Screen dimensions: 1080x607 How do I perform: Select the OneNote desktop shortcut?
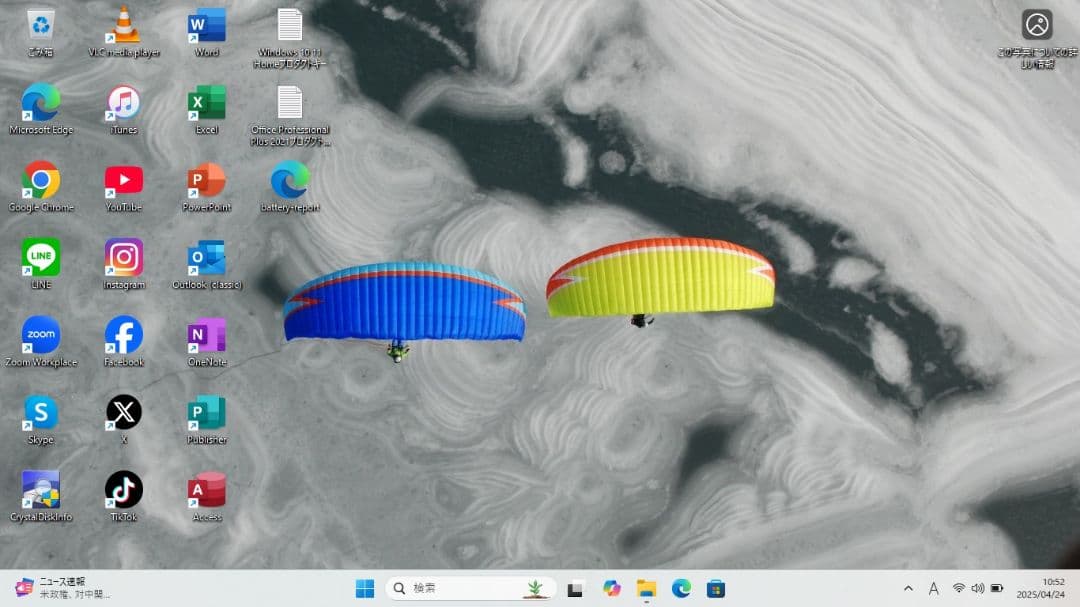207,335
